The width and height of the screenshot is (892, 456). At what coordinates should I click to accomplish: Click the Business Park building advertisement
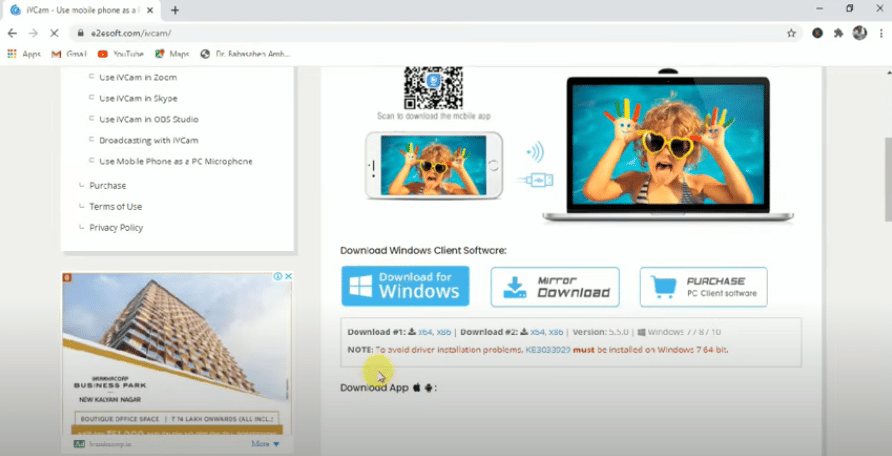[x=177, y=354]
